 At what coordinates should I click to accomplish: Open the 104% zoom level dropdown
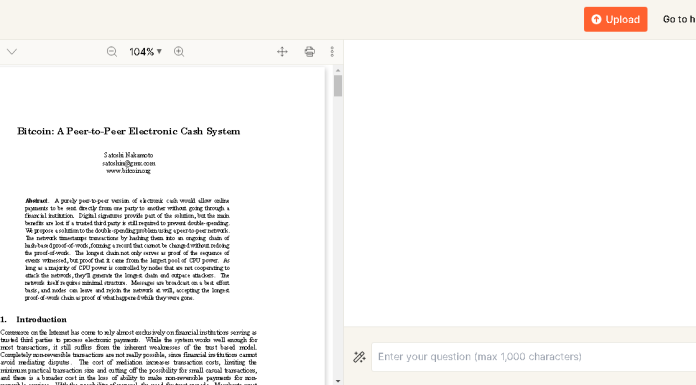pos(146,52)
